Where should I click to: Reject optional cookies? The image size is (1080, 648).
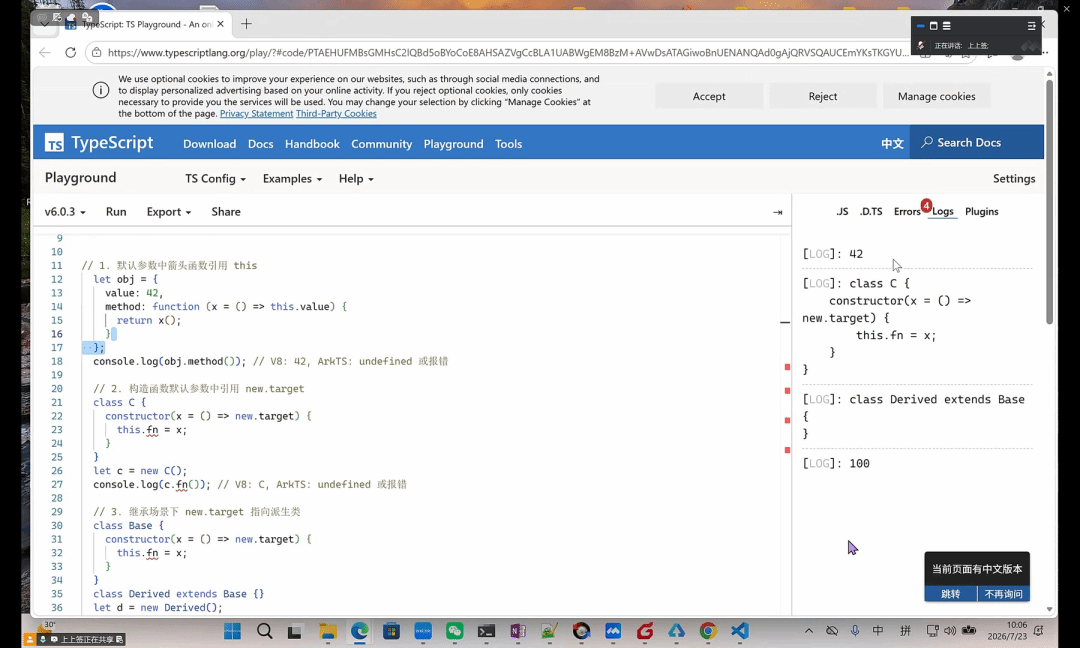coord(822,96)
